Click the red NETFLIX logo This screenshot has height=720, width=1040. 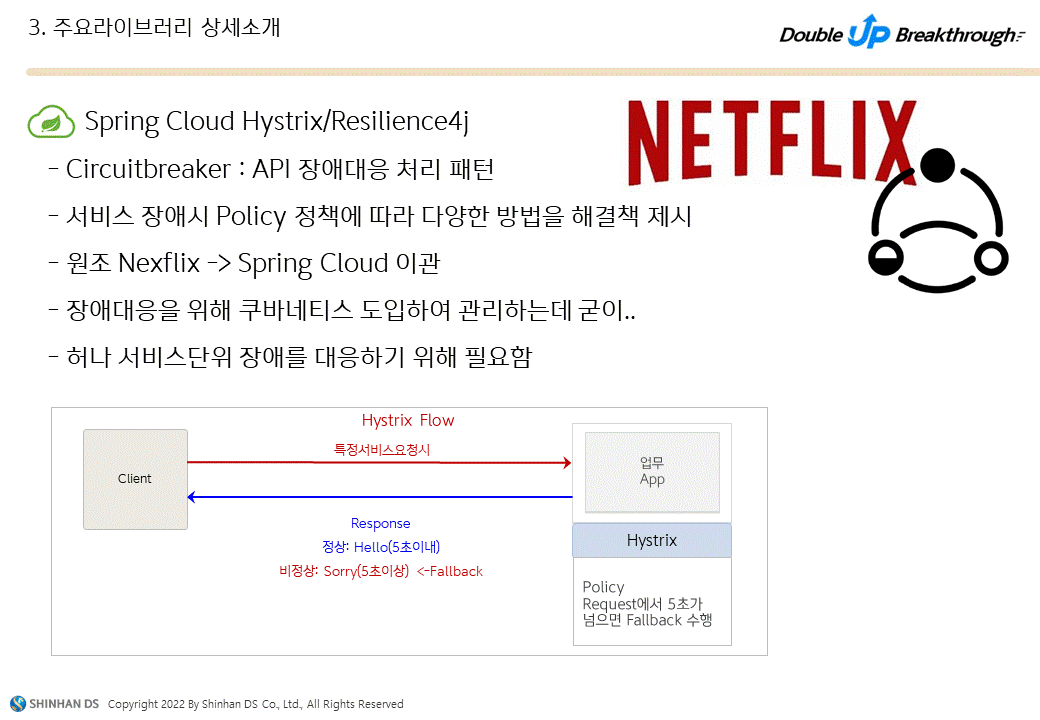pos(772,142)
